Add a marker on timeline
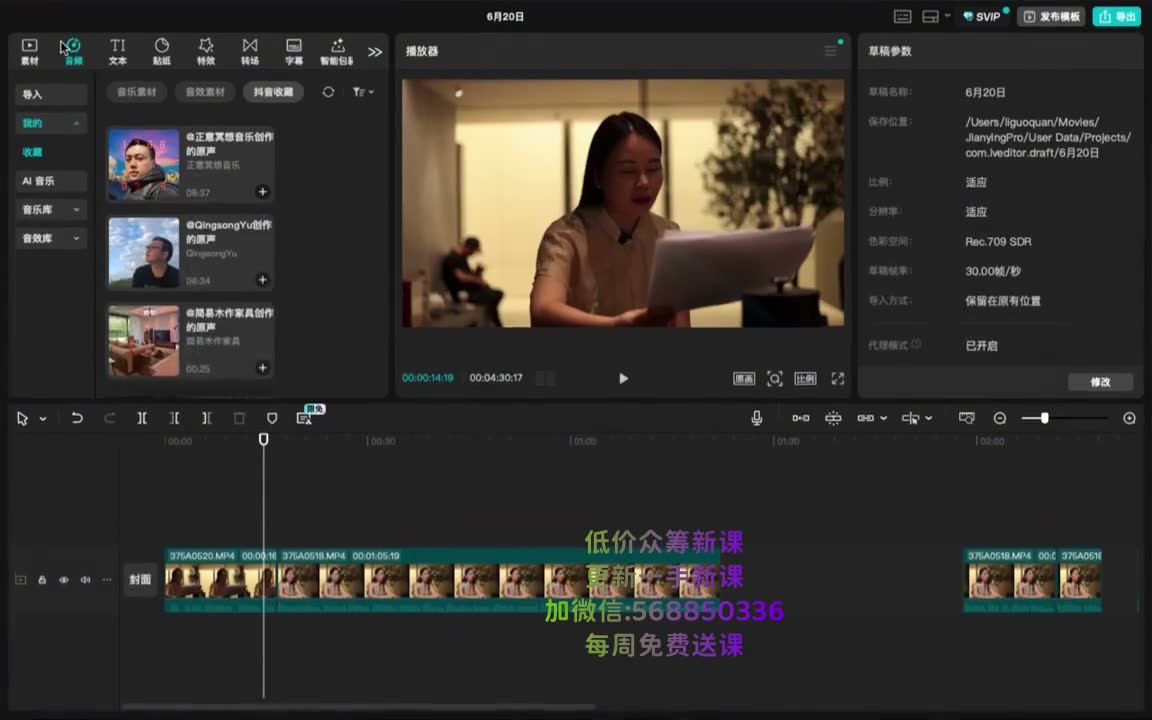The height and width of the screenshot is (720, 1152). (x=272, y=418)
